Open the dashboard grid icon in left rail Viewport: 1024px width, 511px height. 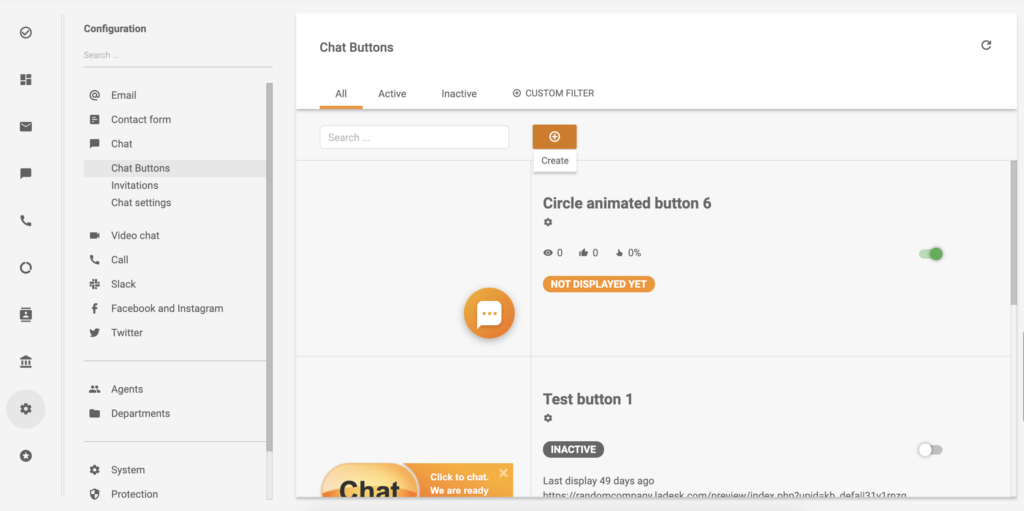[x=26, y=79]
